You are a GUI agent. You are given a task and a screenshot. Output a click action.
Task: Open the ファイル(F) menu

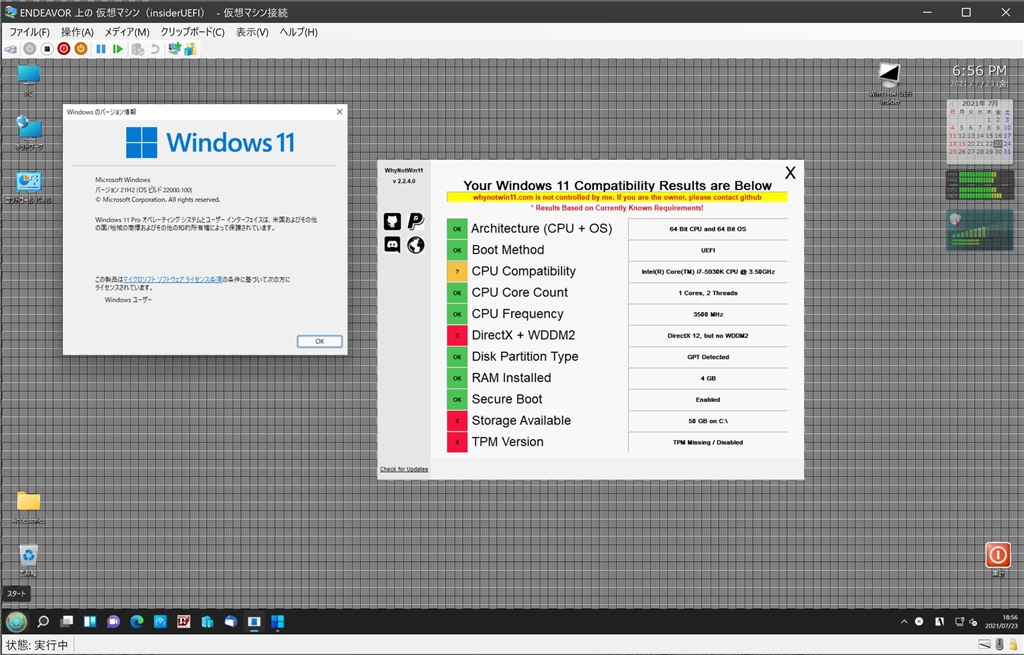29,32
